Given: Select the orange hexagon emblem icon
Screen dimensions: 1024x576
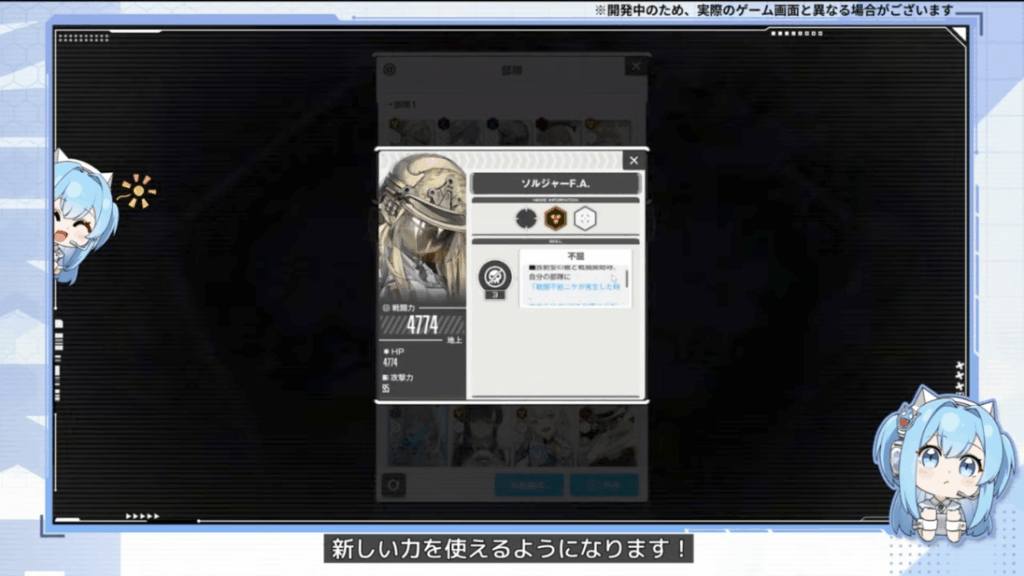Looking at the screenshot, I should click(x=556, y=219).
